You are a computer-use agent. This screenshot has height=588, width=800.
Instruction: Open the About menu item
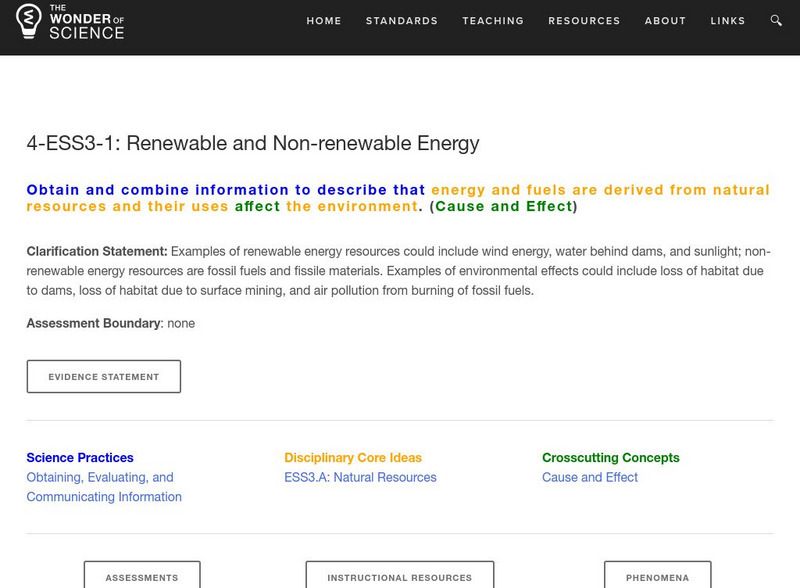point(665,21)
